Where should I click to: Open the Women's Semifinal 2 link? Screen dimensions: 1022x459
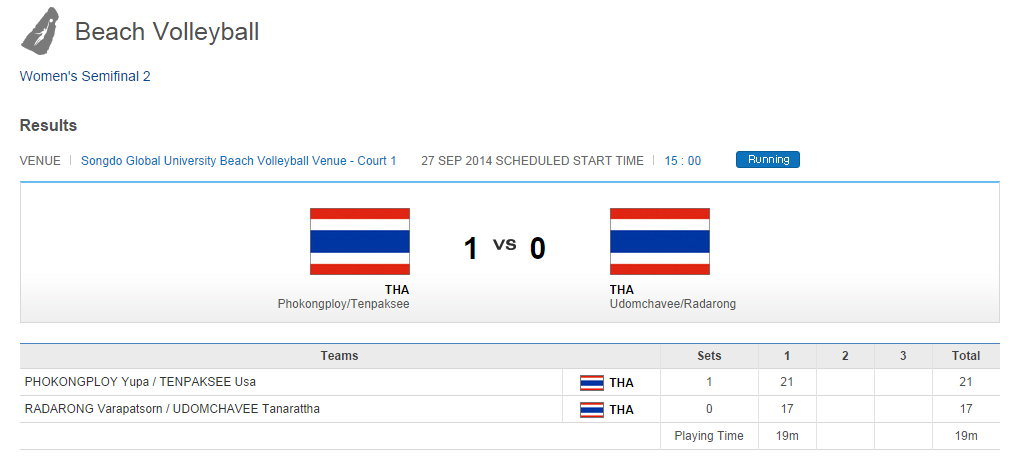pos(85,76)
